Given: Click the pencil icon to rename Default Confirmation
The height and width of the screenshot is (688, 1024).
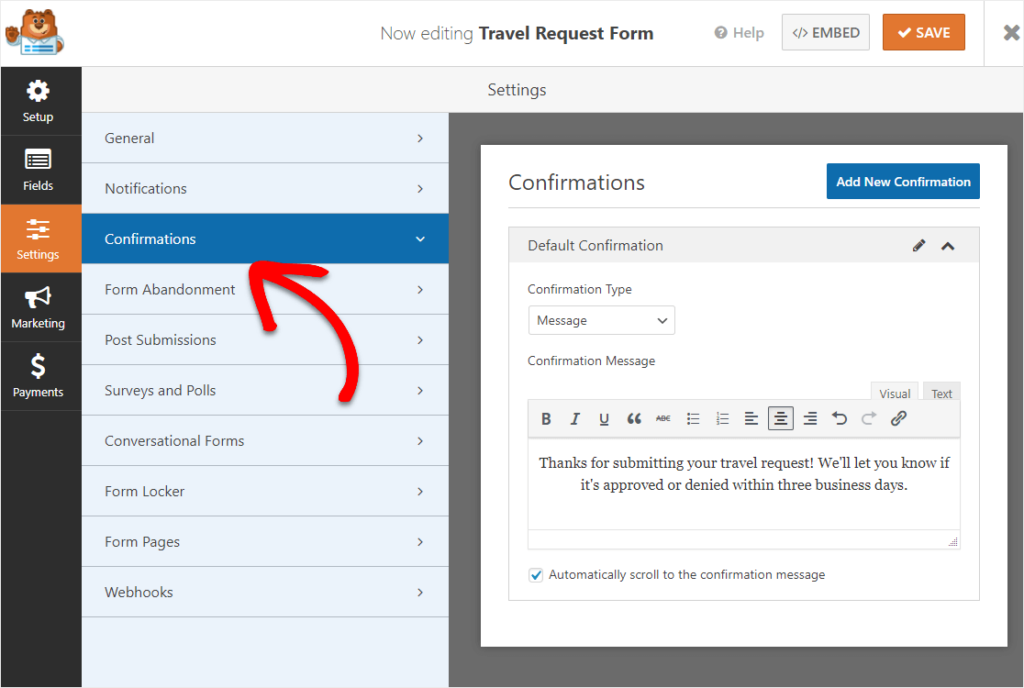Looking at the screenshot, I should tap(919, 245).
